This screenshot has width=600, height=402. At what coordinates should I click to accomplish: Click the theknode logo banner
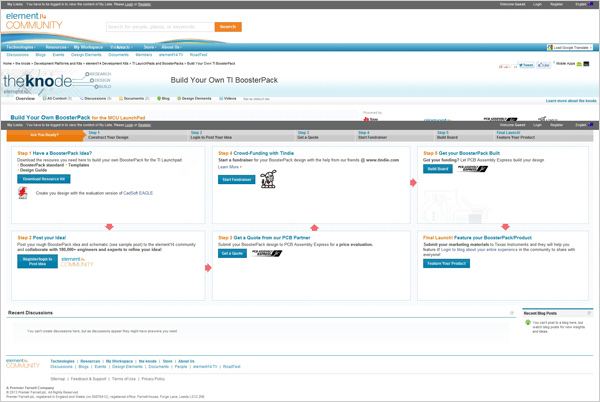tap(57, 82)
